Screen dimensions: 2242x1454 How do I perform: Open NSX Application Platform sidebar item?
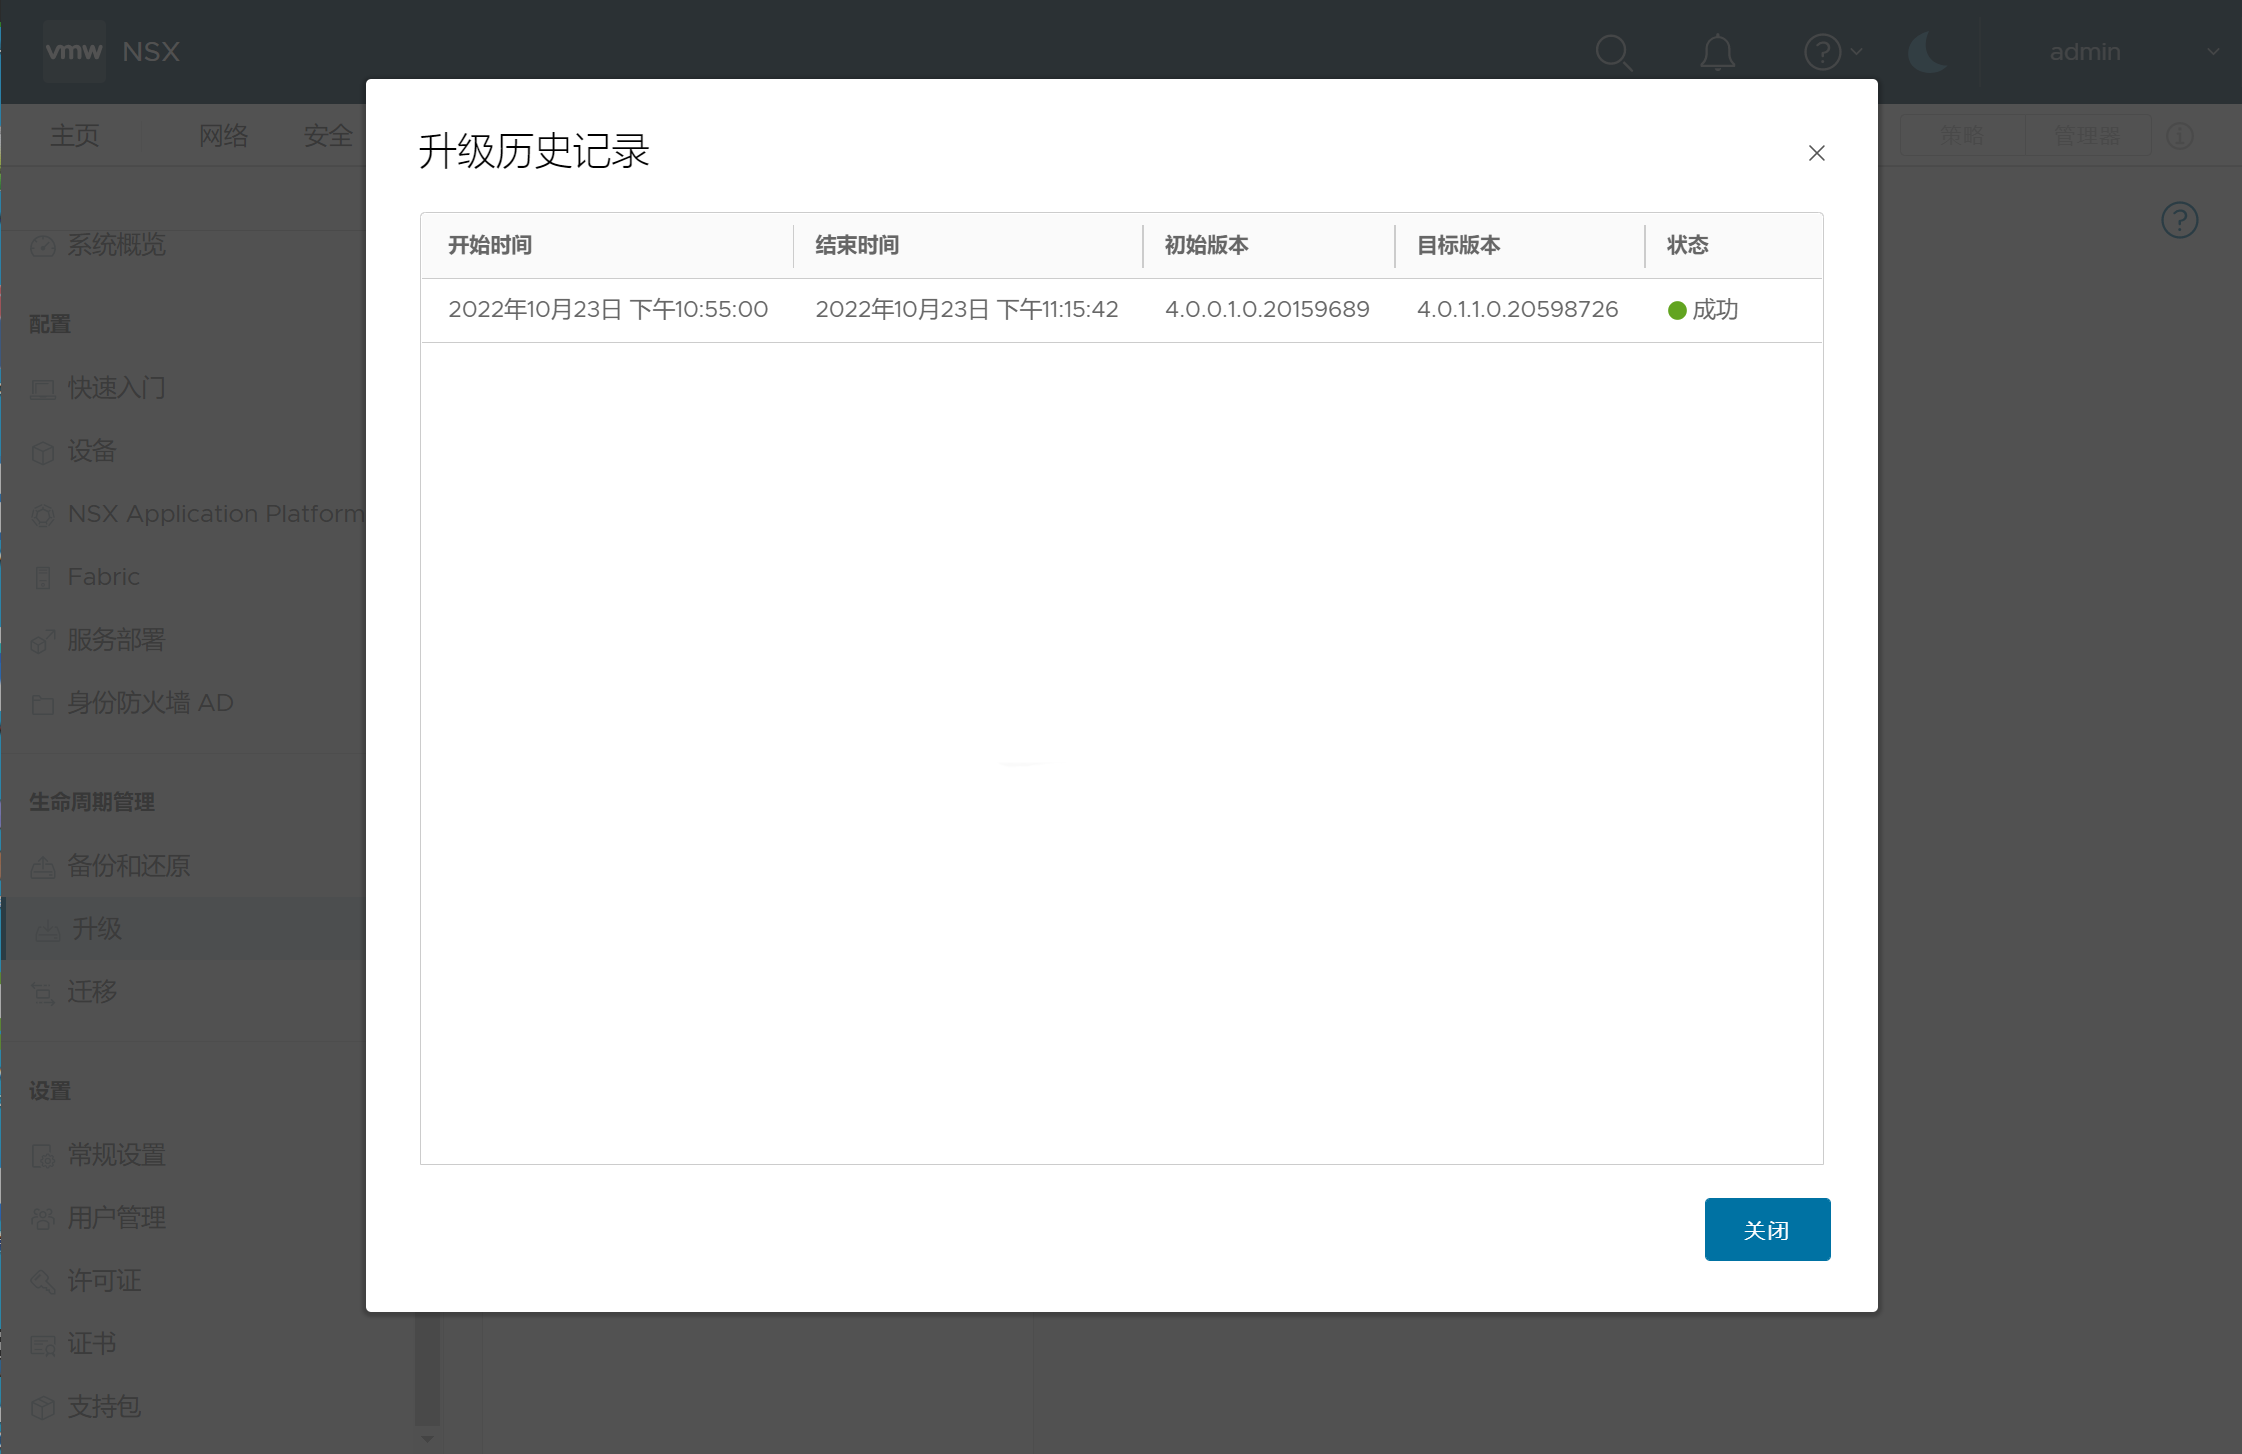(x=215, y=514)
